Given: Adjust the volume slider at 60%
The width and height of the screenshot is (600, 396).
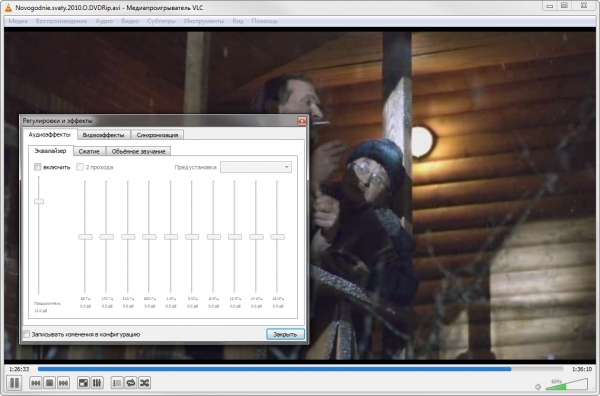Looking at the screenshot, I should [x=566, y=384].
